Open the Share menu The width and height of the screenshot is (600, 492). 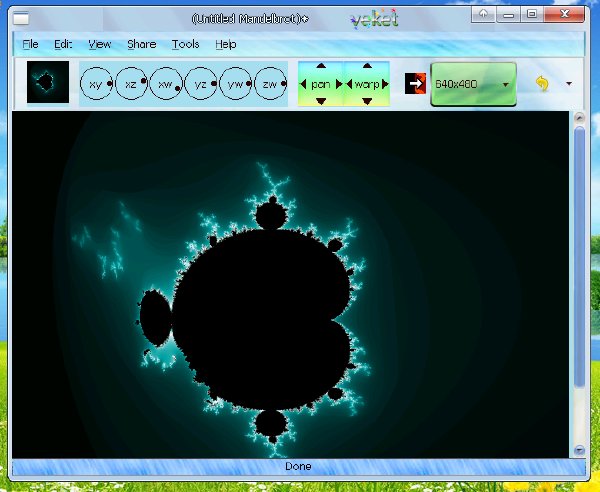coord(142,44)
